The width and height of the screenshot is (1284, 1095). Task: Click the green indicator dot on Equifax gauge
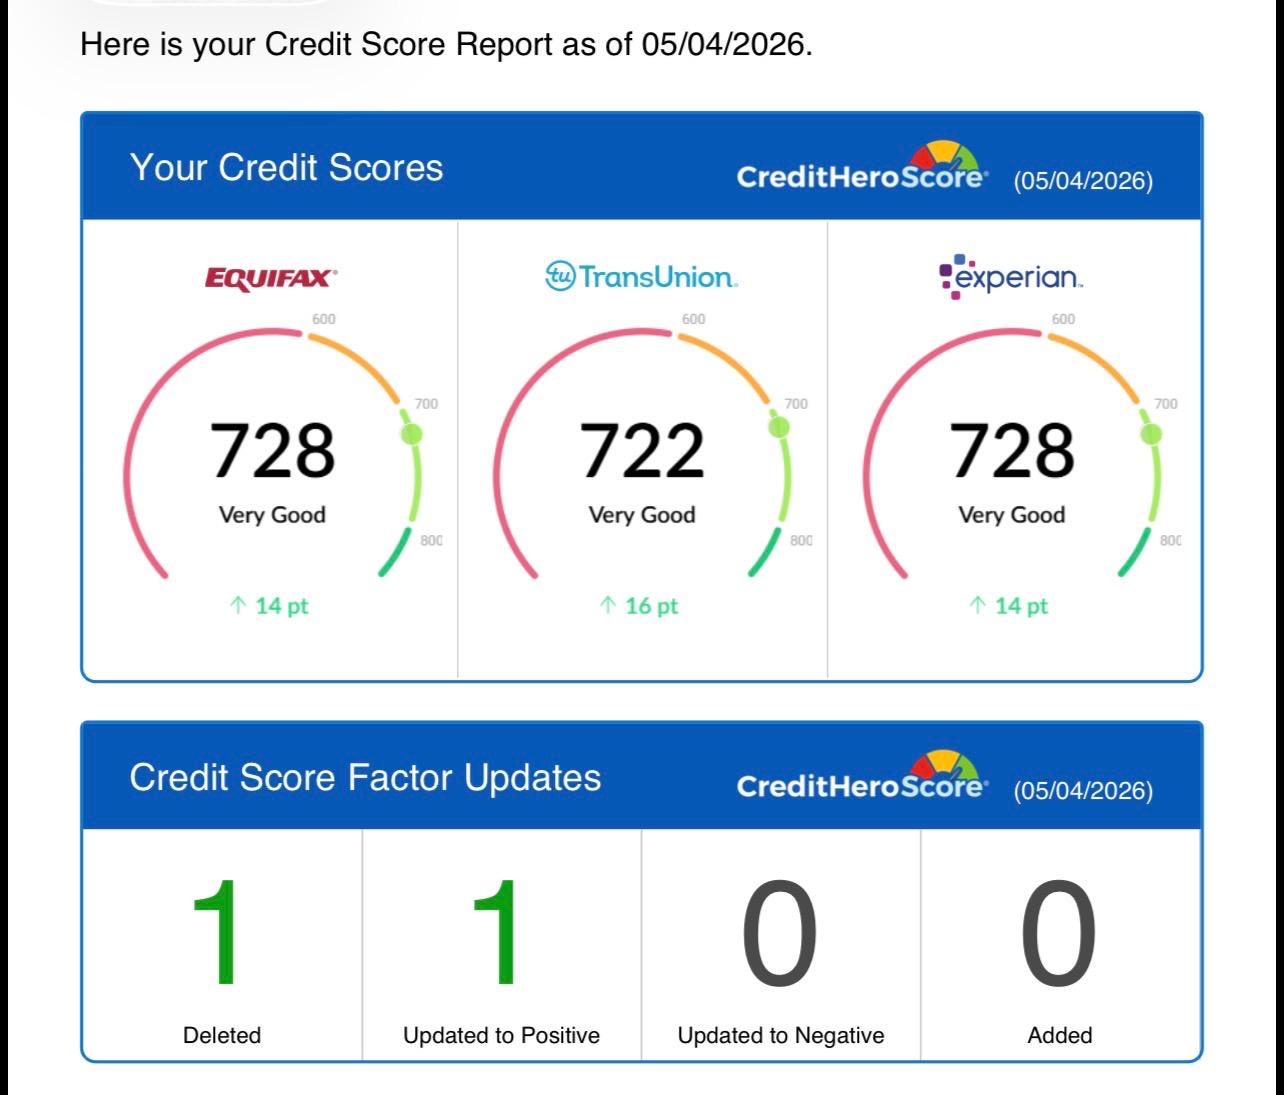411,434
